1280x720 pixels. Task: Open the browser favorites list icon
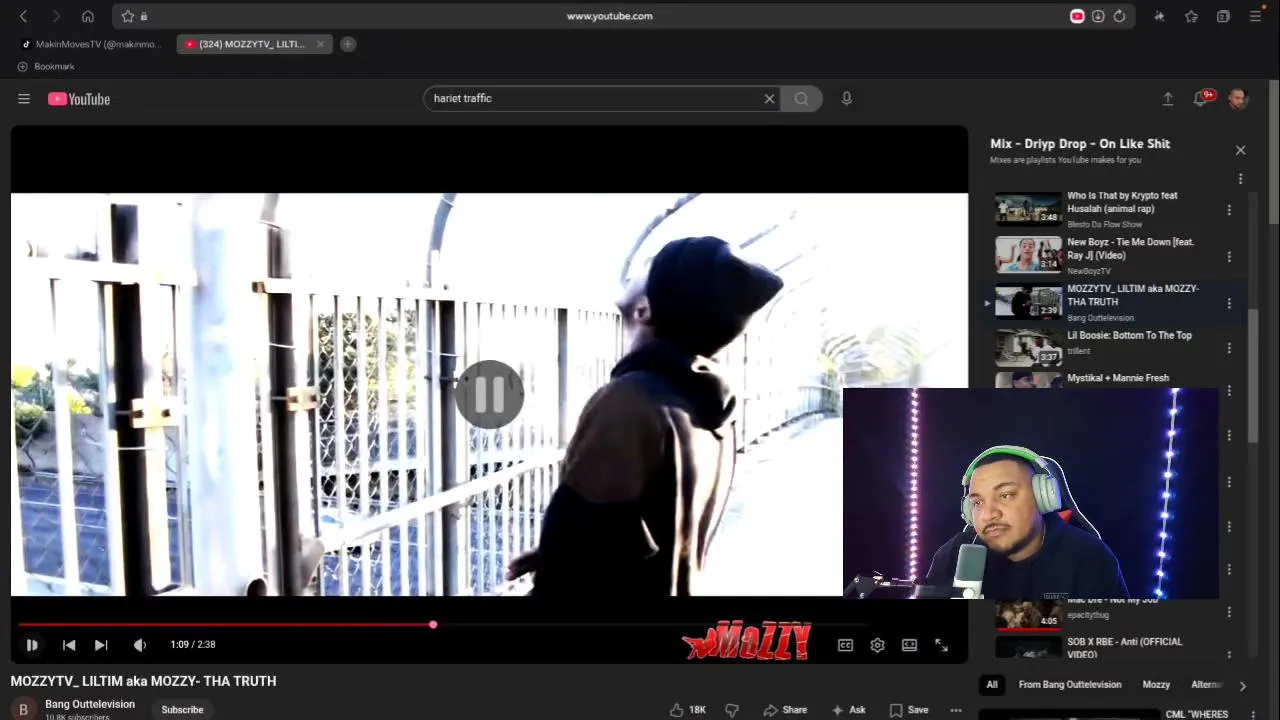pyautogui.click(x=1191, y=16)
